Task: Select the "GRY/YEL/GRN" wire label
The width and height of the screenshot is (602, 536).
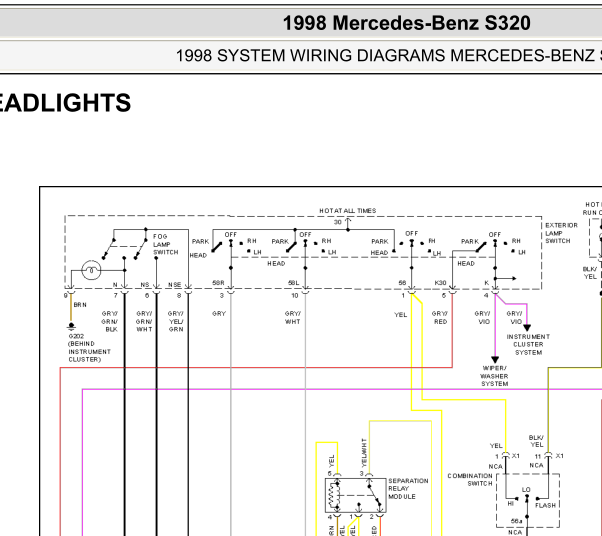Action: pos(176,321)
